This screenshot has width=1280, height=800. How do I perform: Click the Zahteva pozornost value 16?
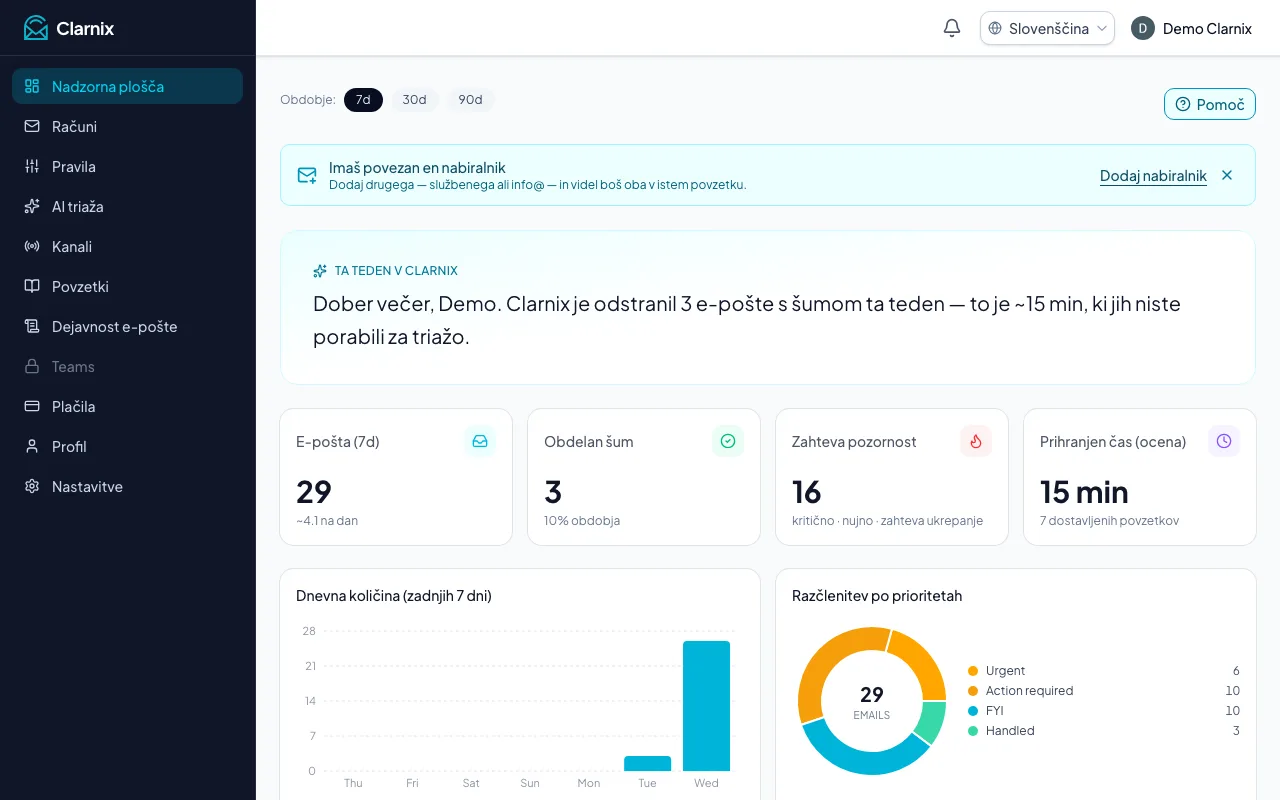click(x=807, y=492)
